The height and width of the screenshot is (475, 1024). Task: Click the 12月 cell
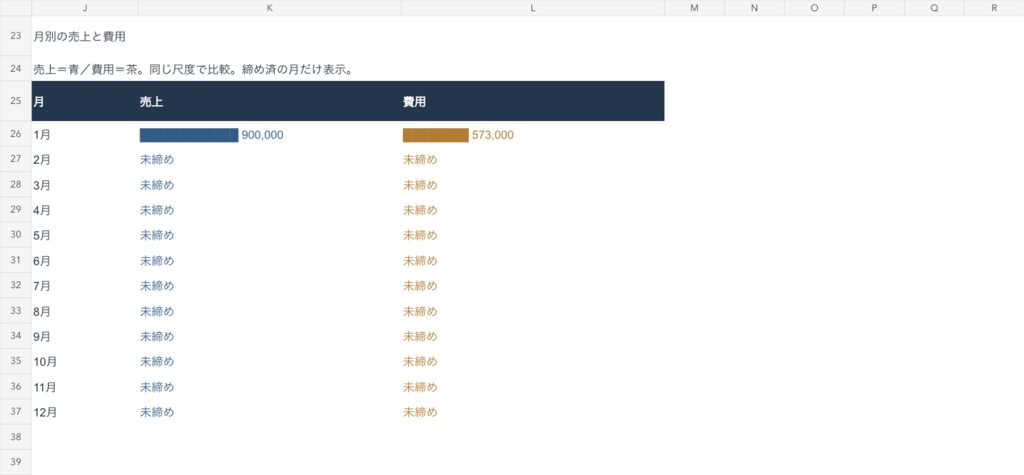85,412
